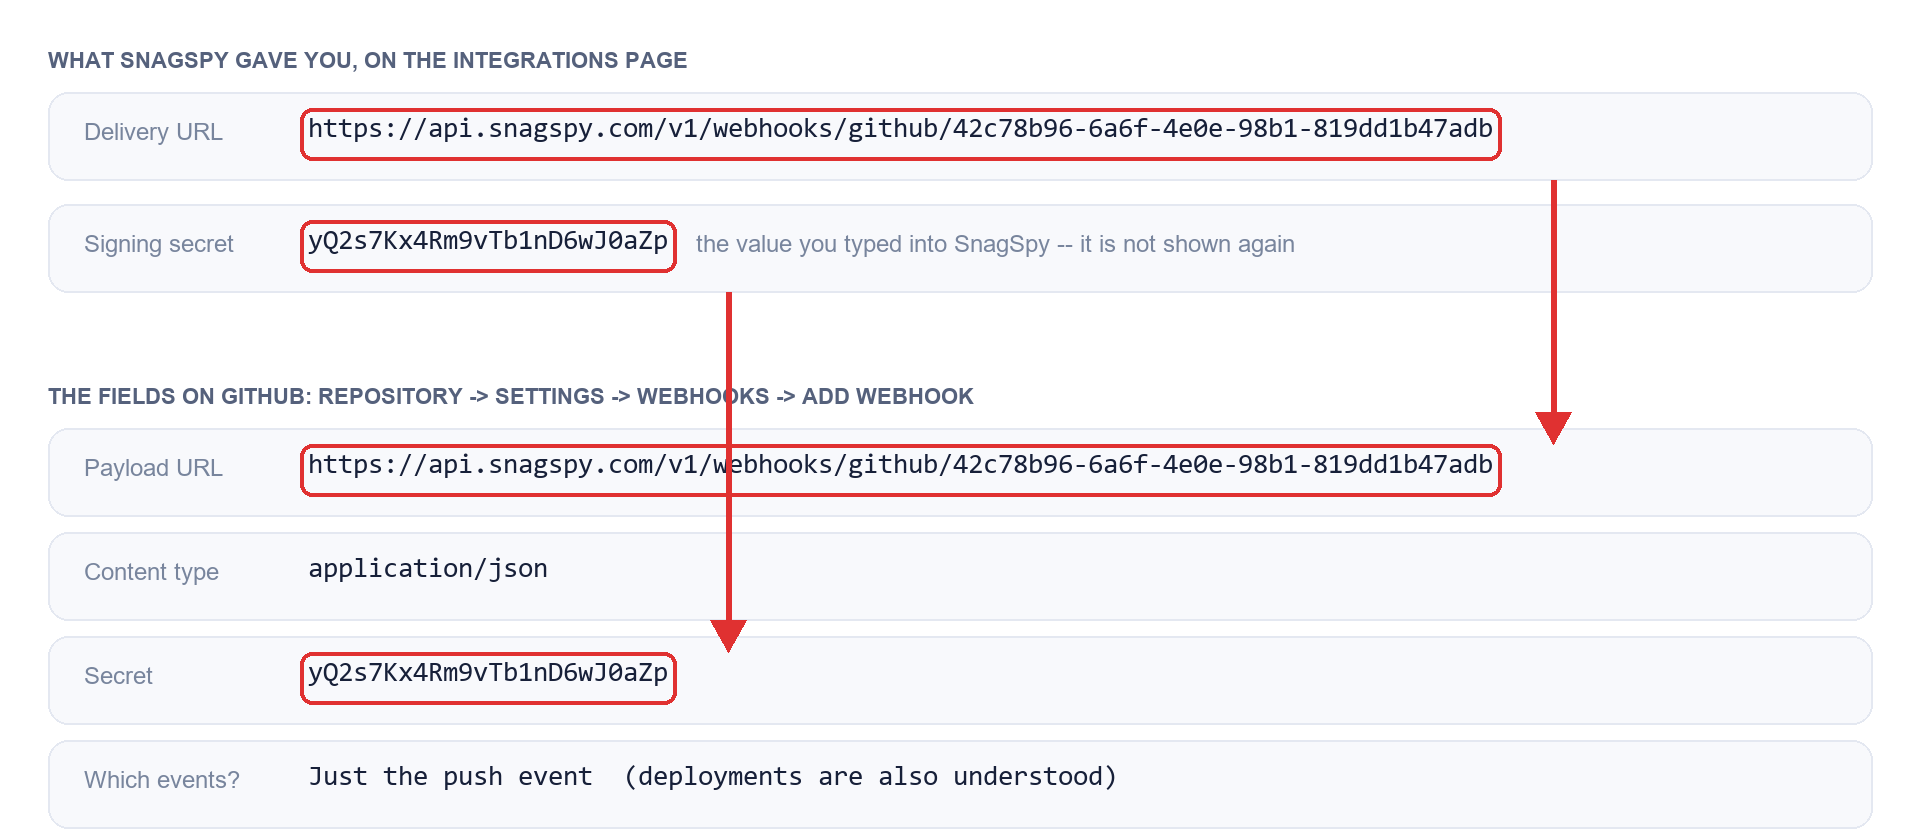This screenshot has height=840, width=1920.
Task: Click the 'Just the push event' text
Action: pyautogui.click(x=450, y=777)
